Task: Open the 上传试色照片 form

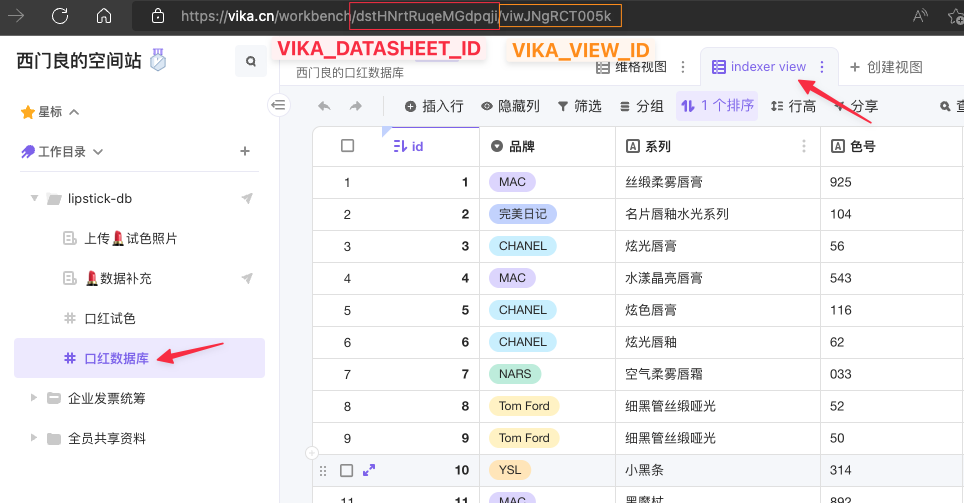Action: [130, 239]
